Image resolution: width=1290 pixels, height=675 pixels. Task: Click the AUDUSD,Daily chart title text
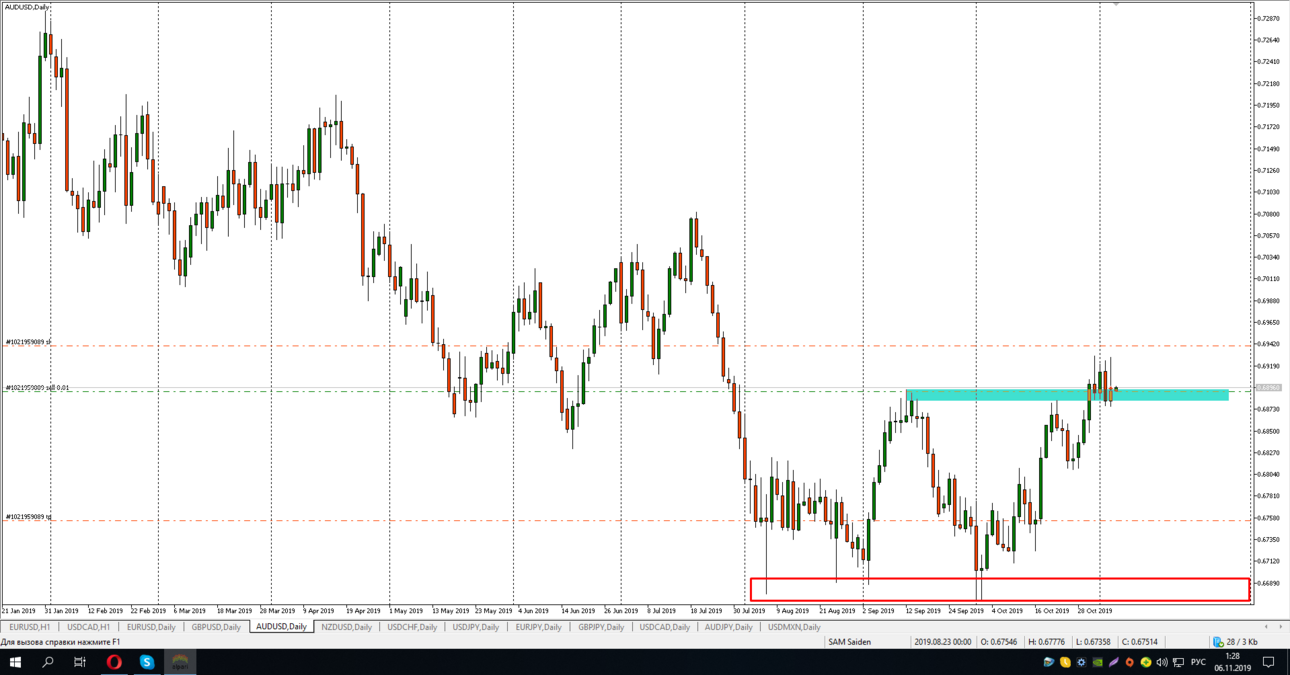click(x=27, y=7)
